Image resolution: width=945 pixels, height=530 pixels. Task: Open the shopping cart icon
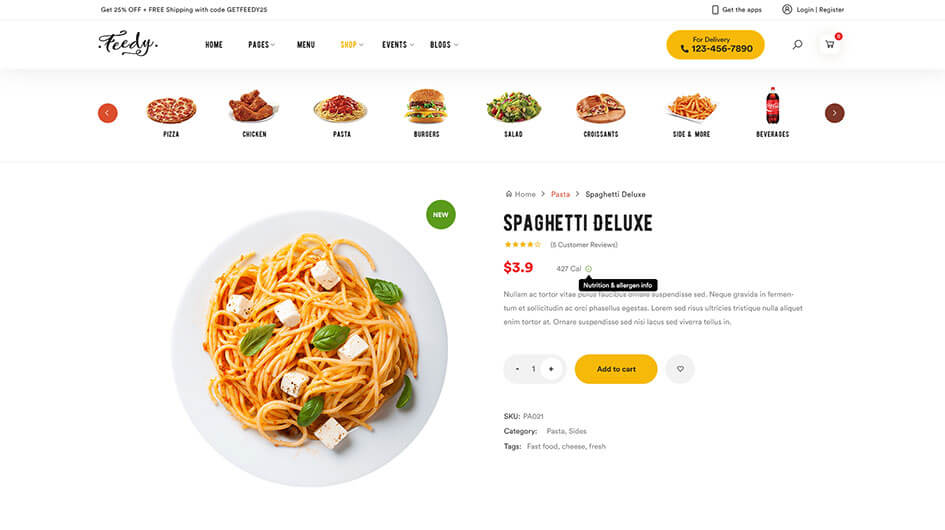click(830, 45)
